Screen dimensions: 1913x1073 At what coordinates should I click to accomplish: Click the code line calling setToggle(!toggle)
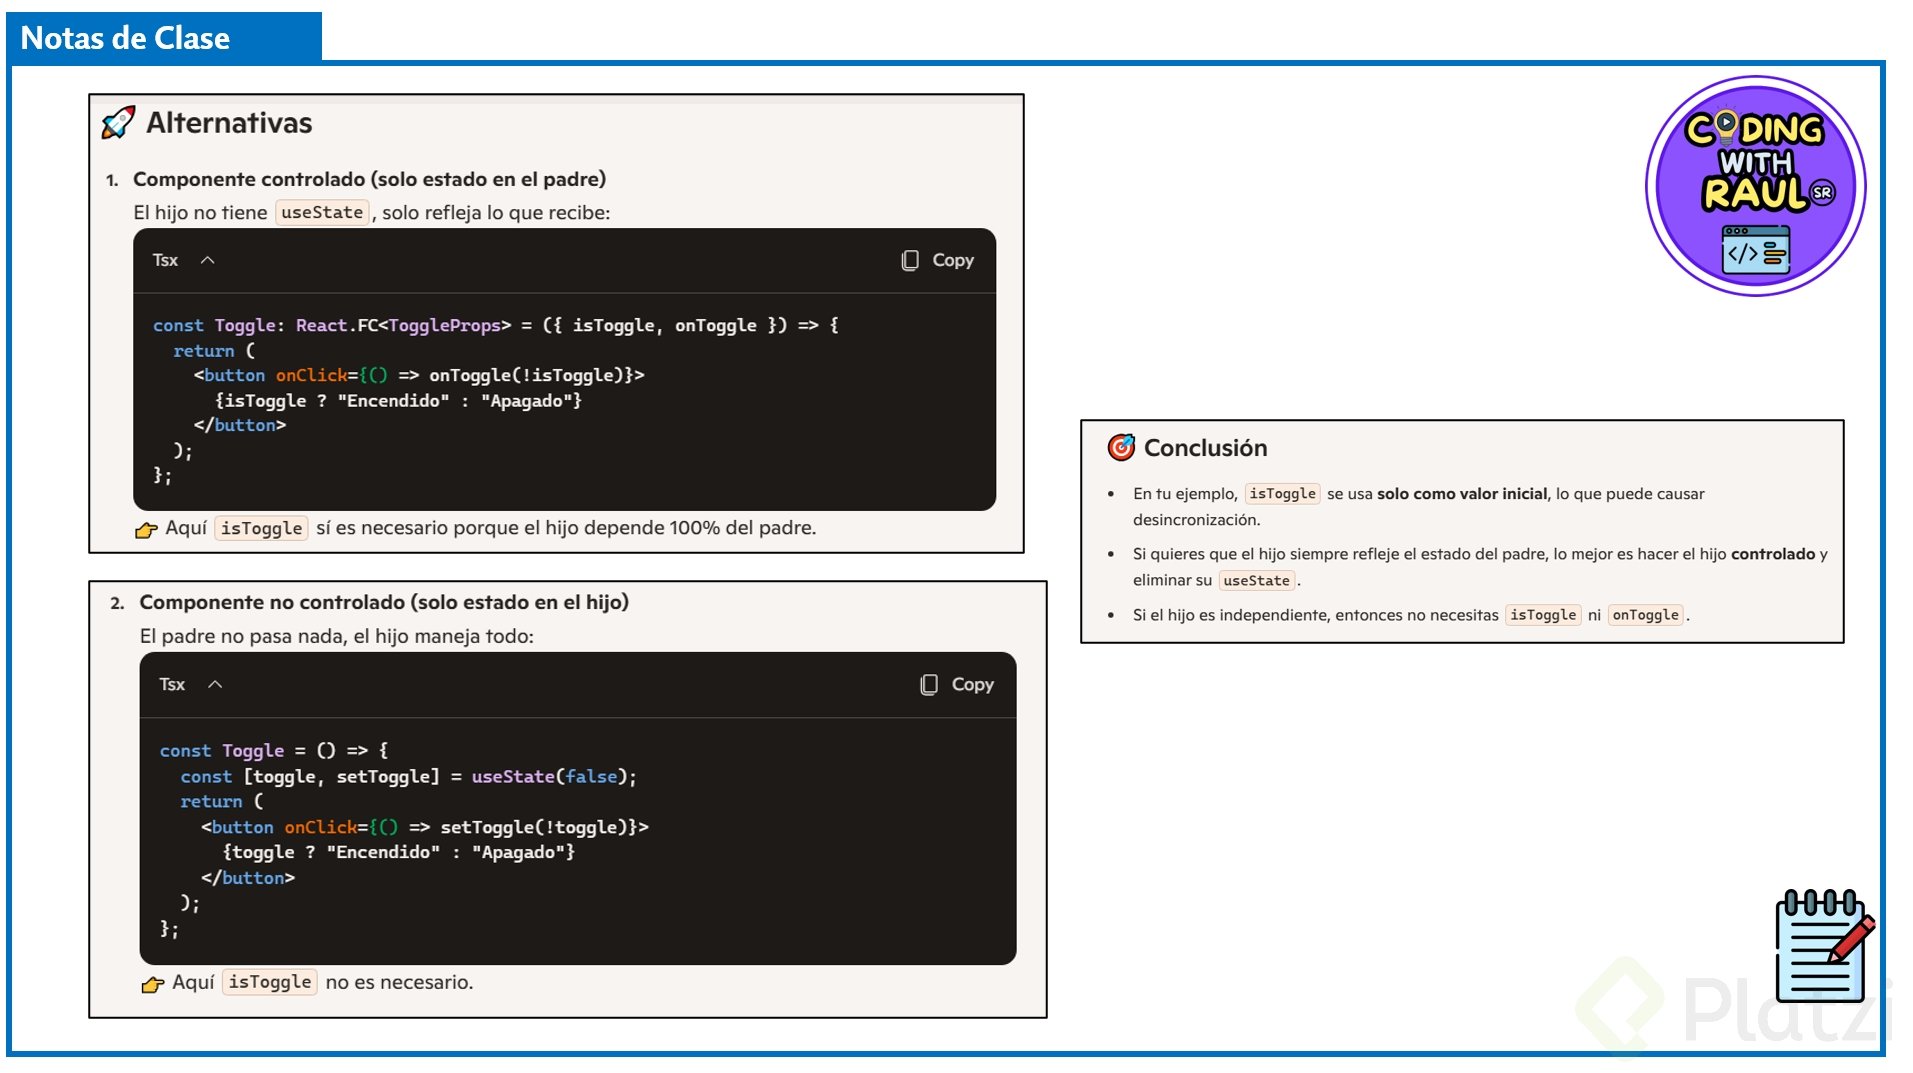425,827
